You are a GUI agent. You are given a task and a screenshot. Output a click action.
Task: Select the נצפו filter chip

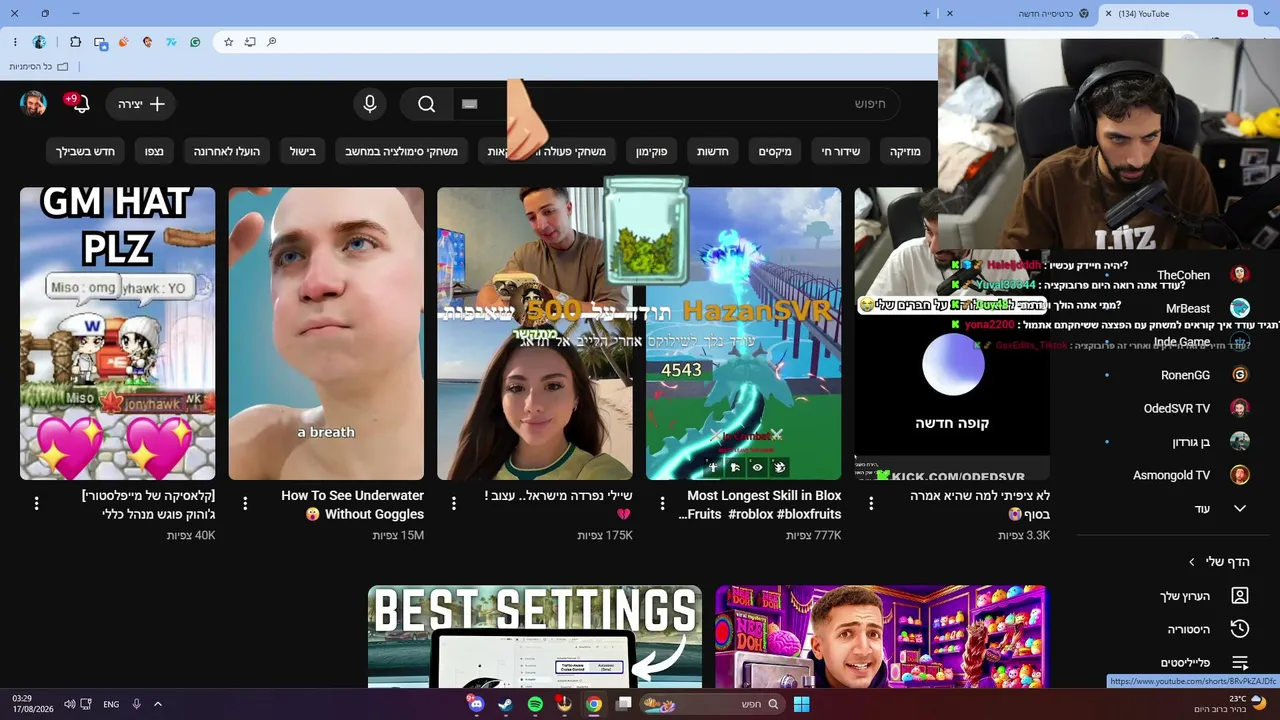pyautogui.click(x=154, y=152)
